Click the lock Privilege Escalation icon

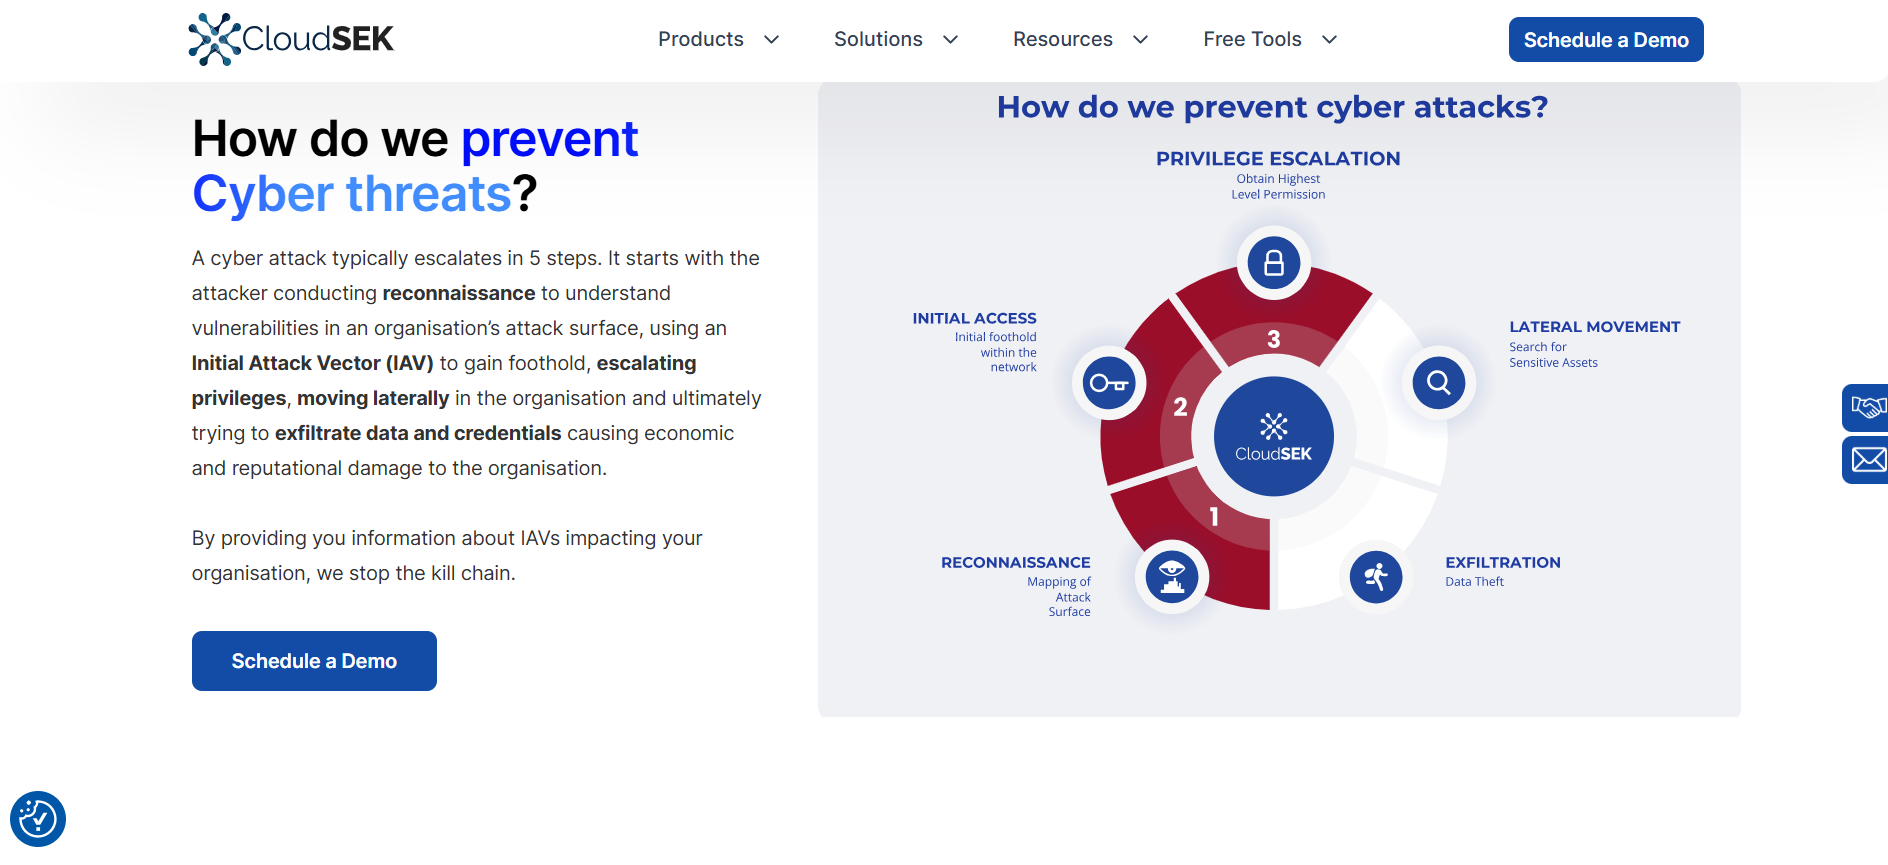(1273, 263)
